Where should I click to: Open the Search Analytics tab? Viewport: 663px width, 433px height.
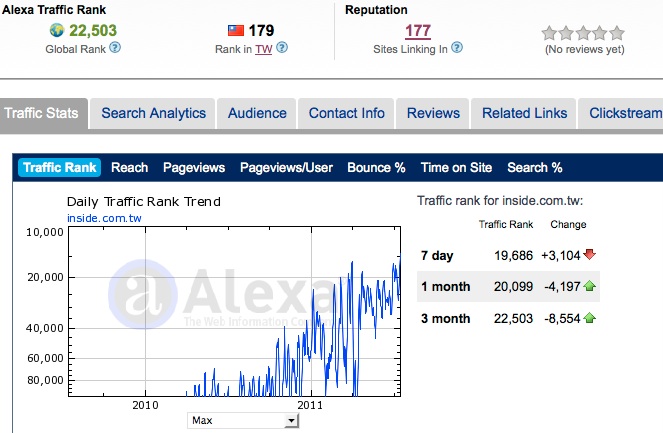tap(153, 113)
